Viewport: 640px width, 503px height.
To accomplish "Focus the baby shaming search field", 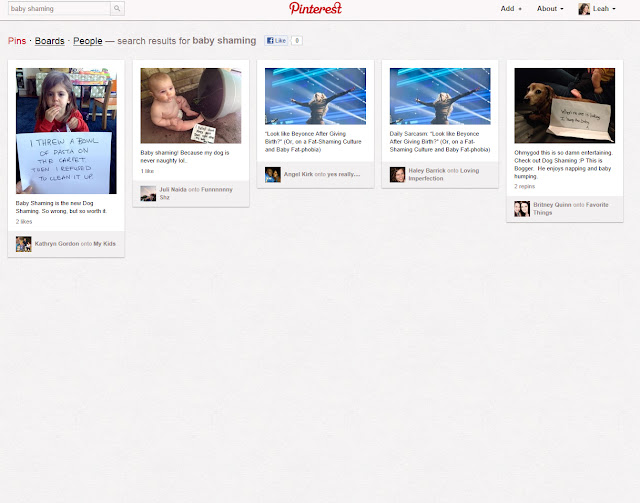I will [59, 8].
